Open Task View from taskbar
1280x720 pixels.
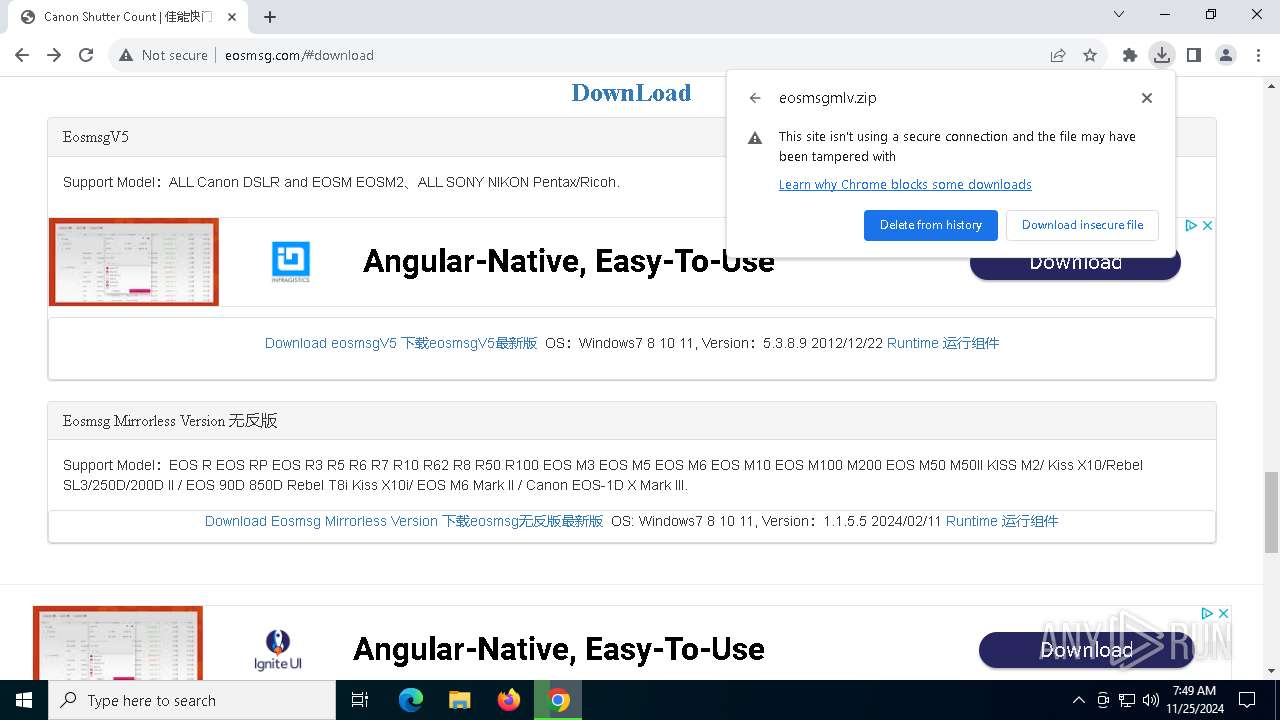click(x=360, y=700)
